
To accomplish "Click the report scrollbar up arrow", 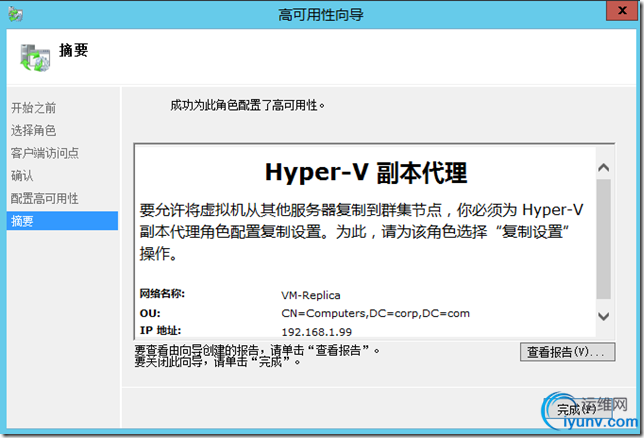I will [x=604, y=168].
